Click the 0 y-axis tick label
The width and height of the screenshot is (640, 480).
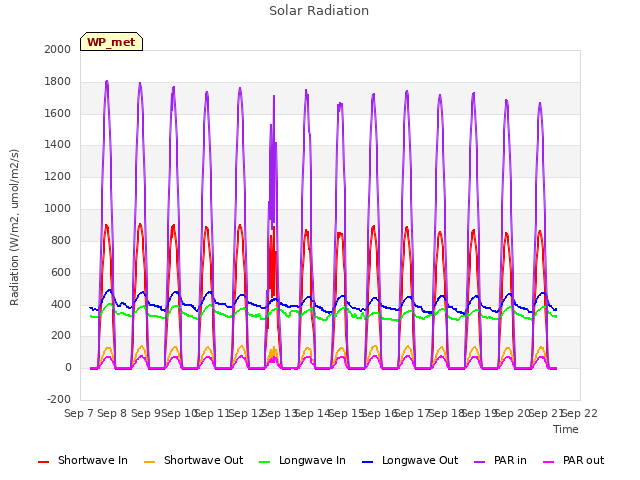(x=68, y=368)
